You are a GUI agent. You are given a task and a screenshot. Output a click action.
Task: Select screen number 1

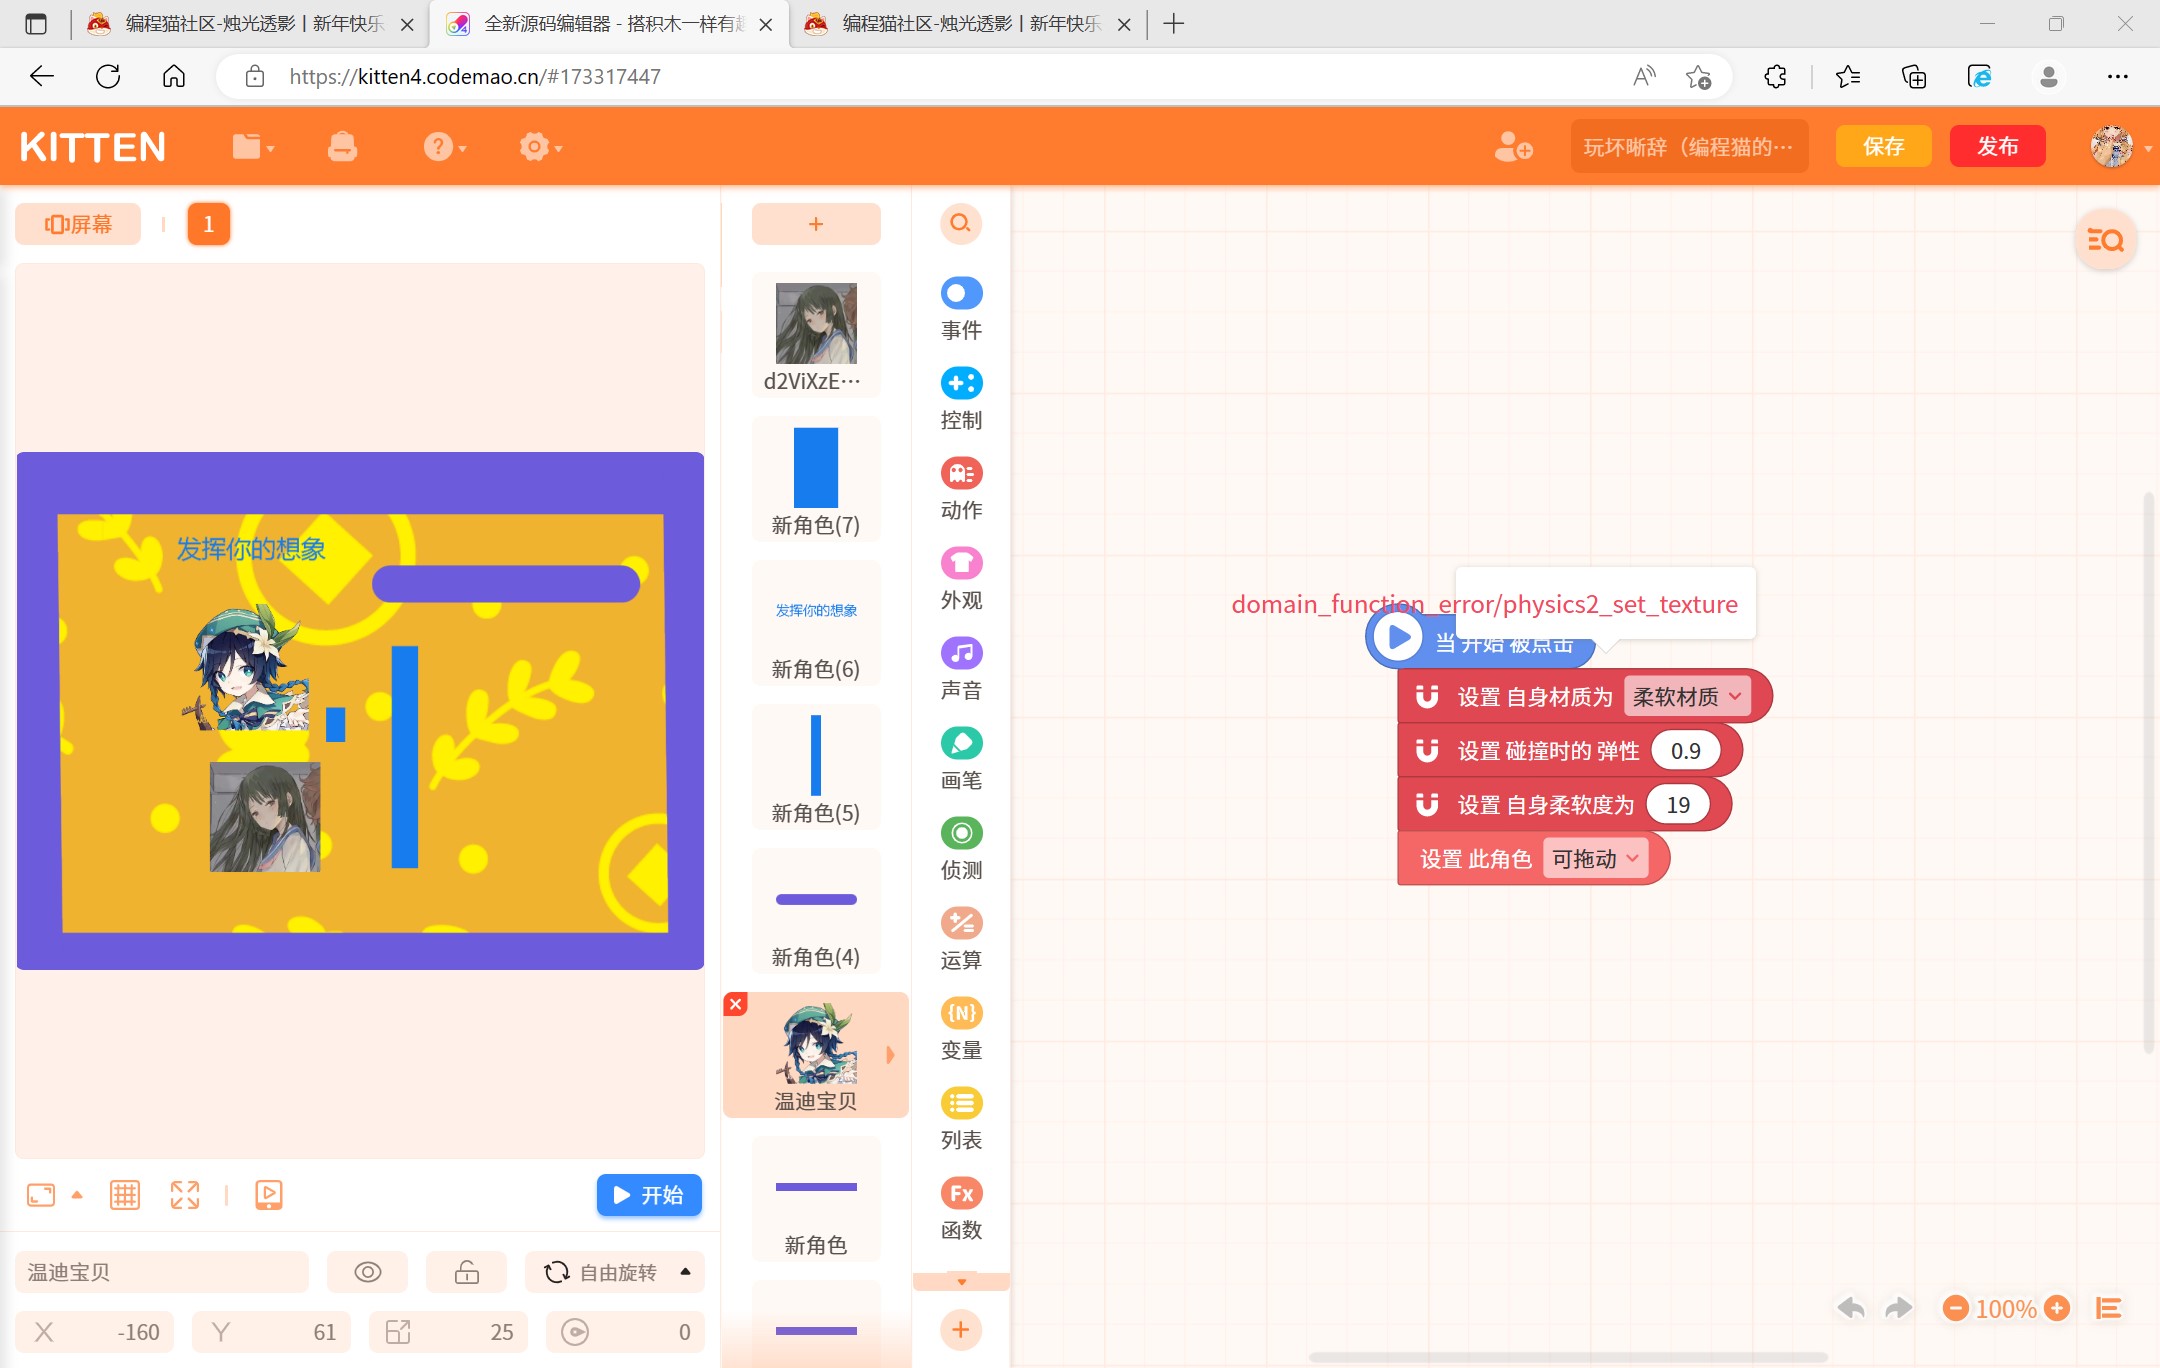[209, 224]
